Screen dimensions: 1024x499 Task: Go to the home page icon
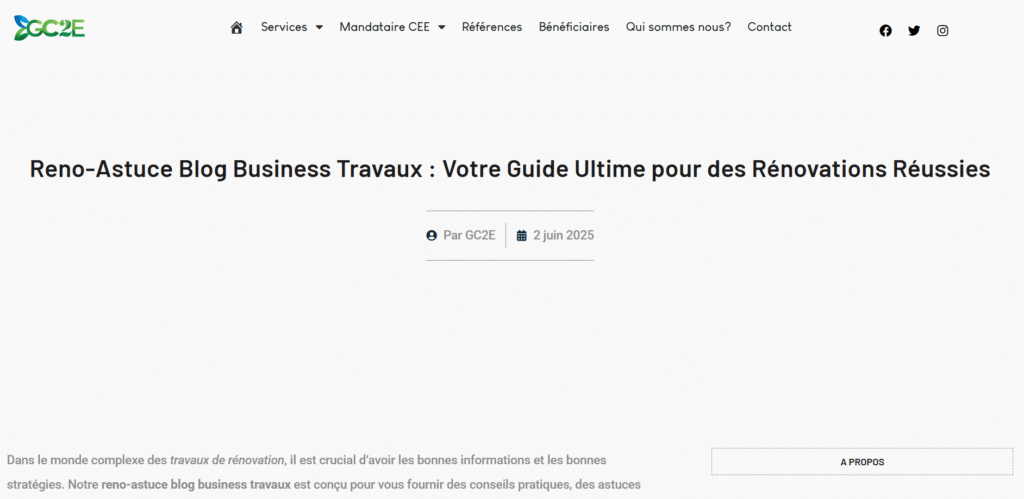tap(237, 28)
